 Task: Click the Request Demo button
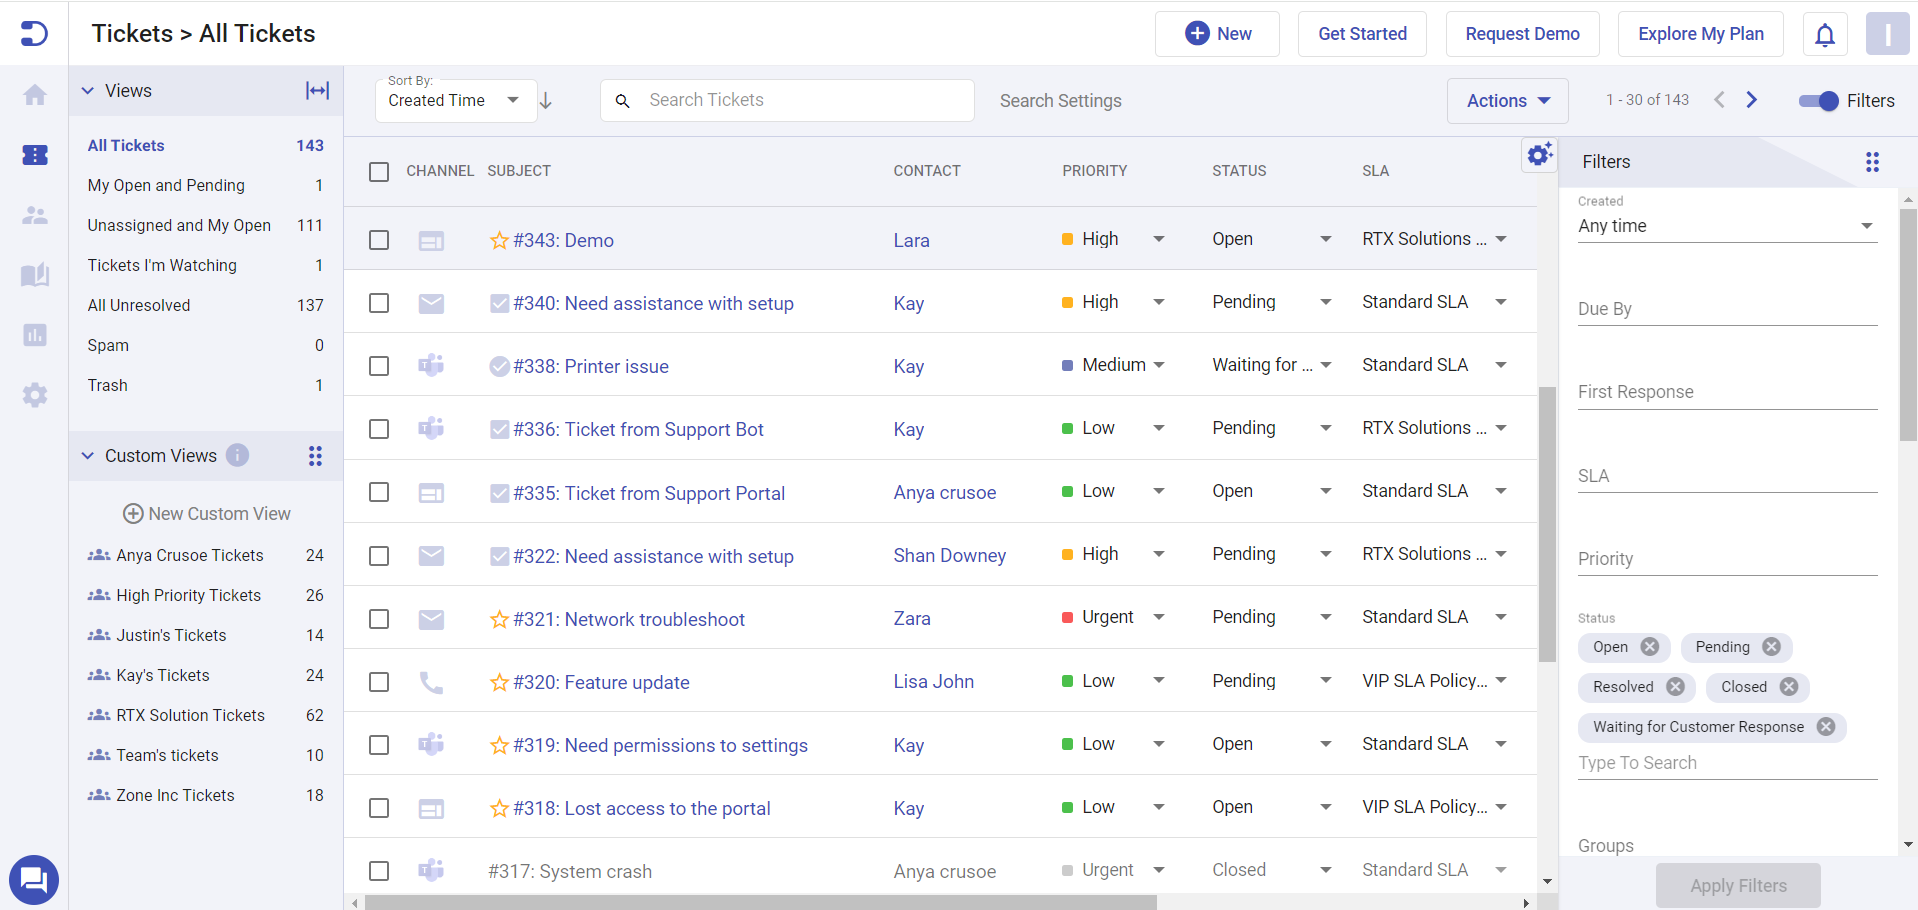(x=1521, y=34)
